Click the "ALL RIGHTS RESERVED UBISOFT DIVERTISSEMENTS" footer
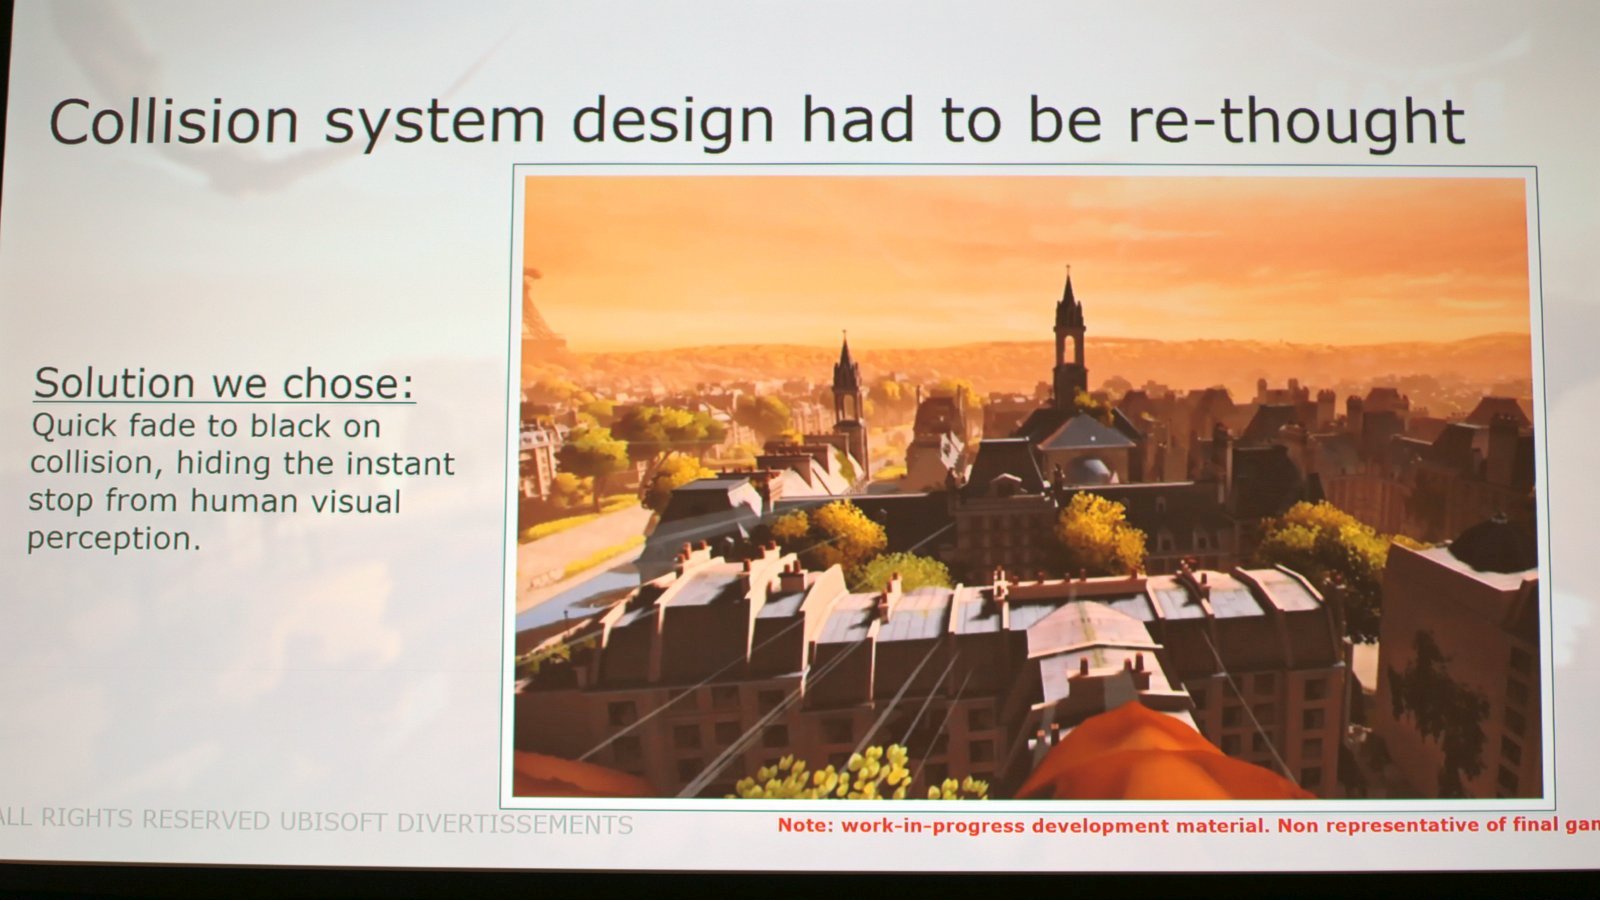Screen dimensions: 1600x900 pyautogui.click(x=316, y=822)
